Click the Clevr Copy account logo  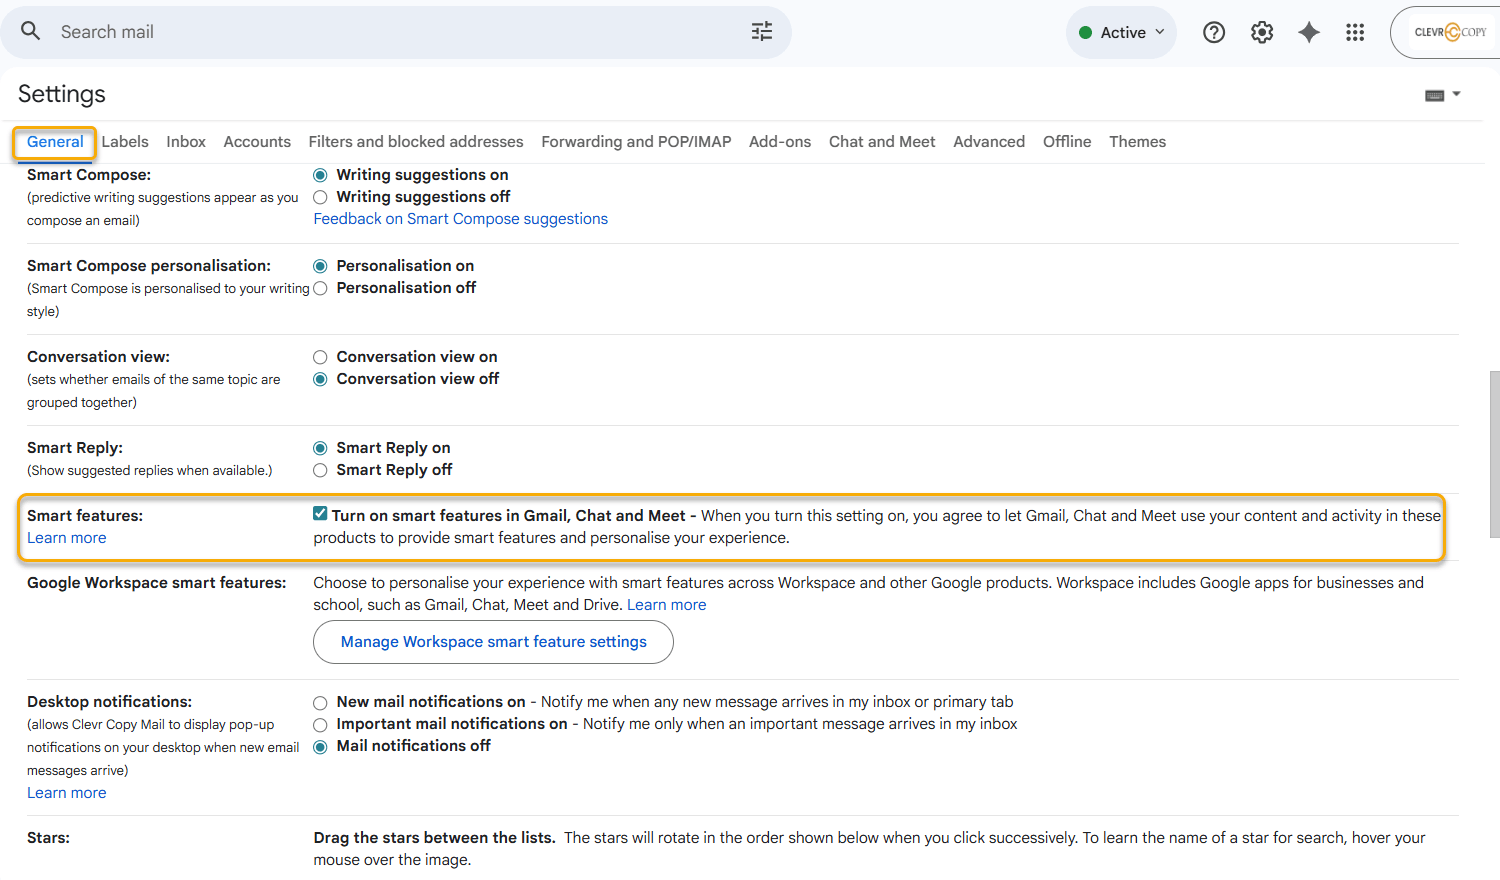pos(1449,32)
